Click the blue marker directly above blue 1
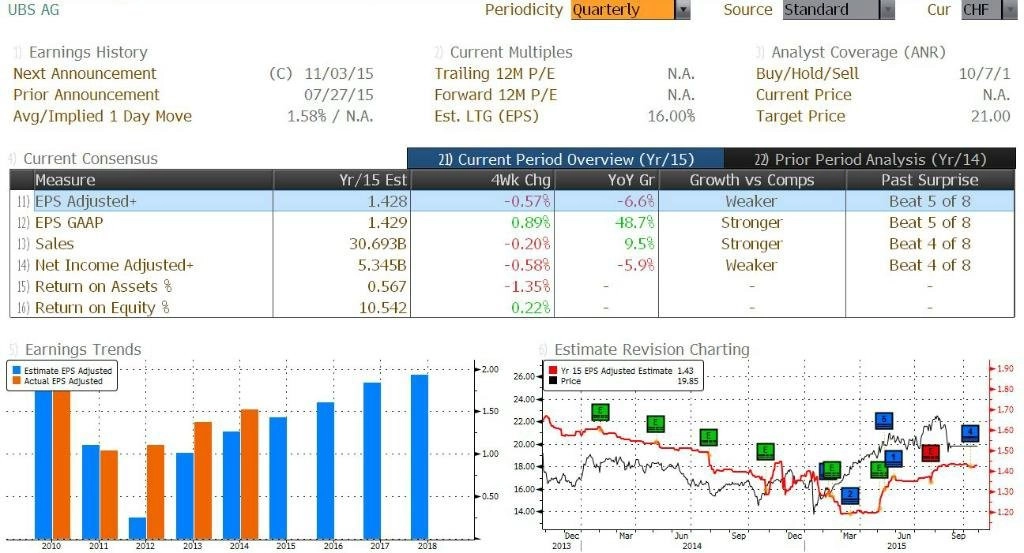 click(x=884, y=420)
